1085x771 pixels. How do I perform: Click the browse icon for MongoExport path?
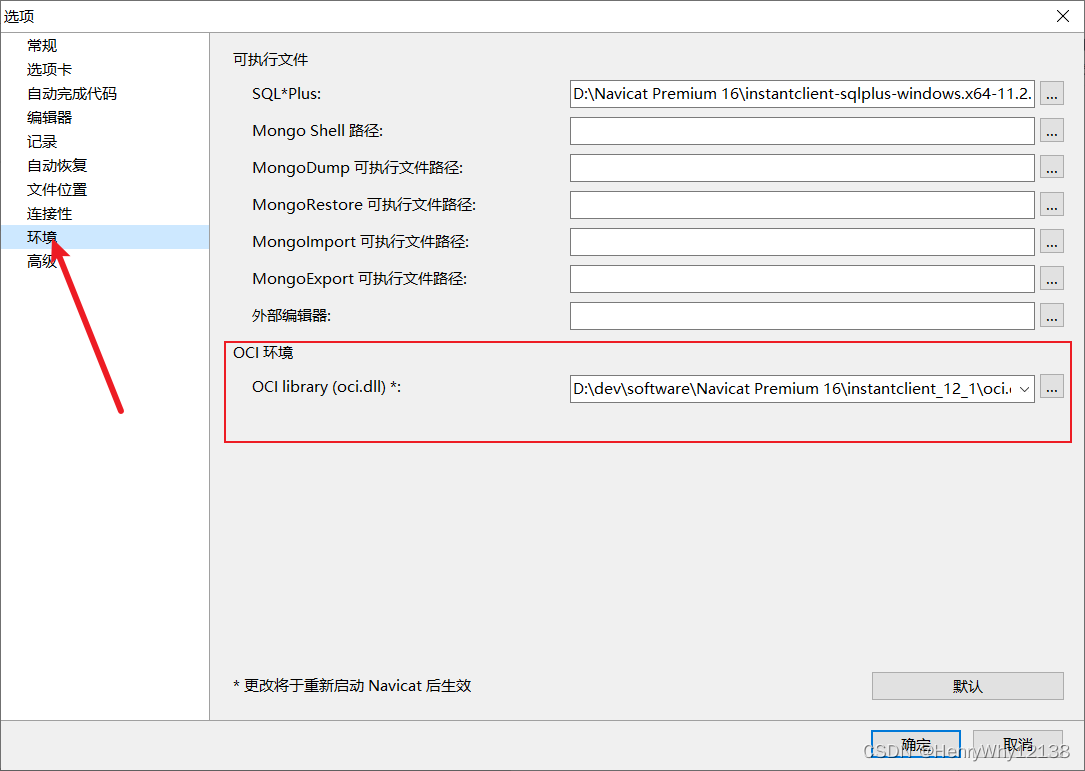pyautogui.click(x=1051, y=278)
